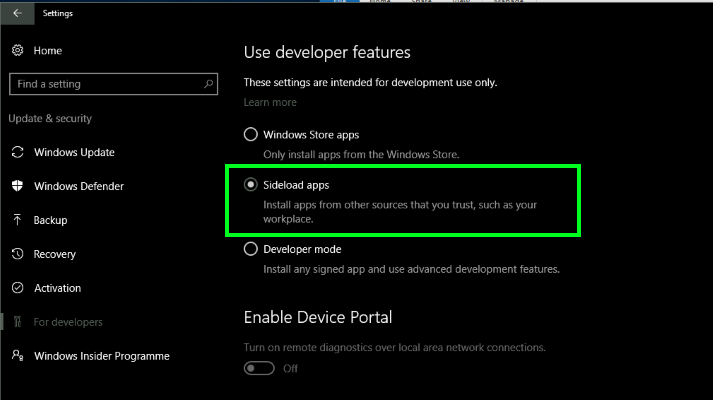Click 'These settings are intended for development' text
Image resolution: width=713 pixels, height=400 pixels.
pyautogui.click(x=371, y=82)
